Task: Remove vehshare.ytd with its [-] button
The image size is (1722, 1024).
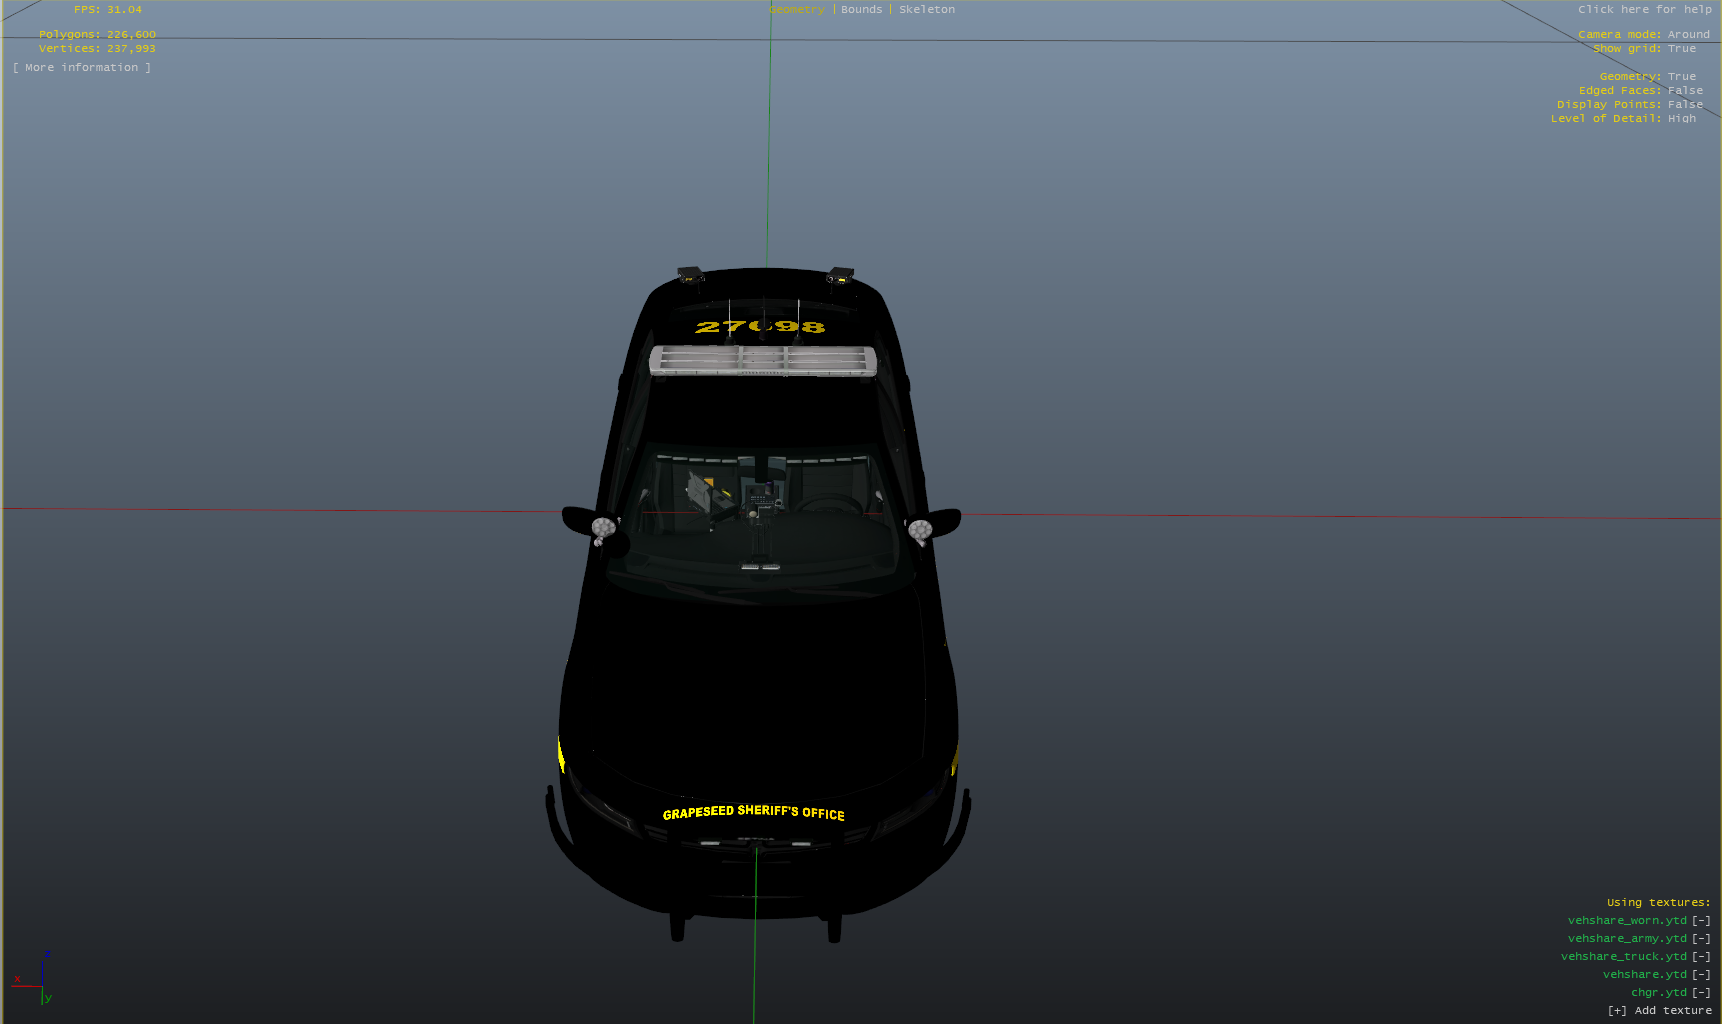Action: pyautogui.click(x=1701, y=975)
